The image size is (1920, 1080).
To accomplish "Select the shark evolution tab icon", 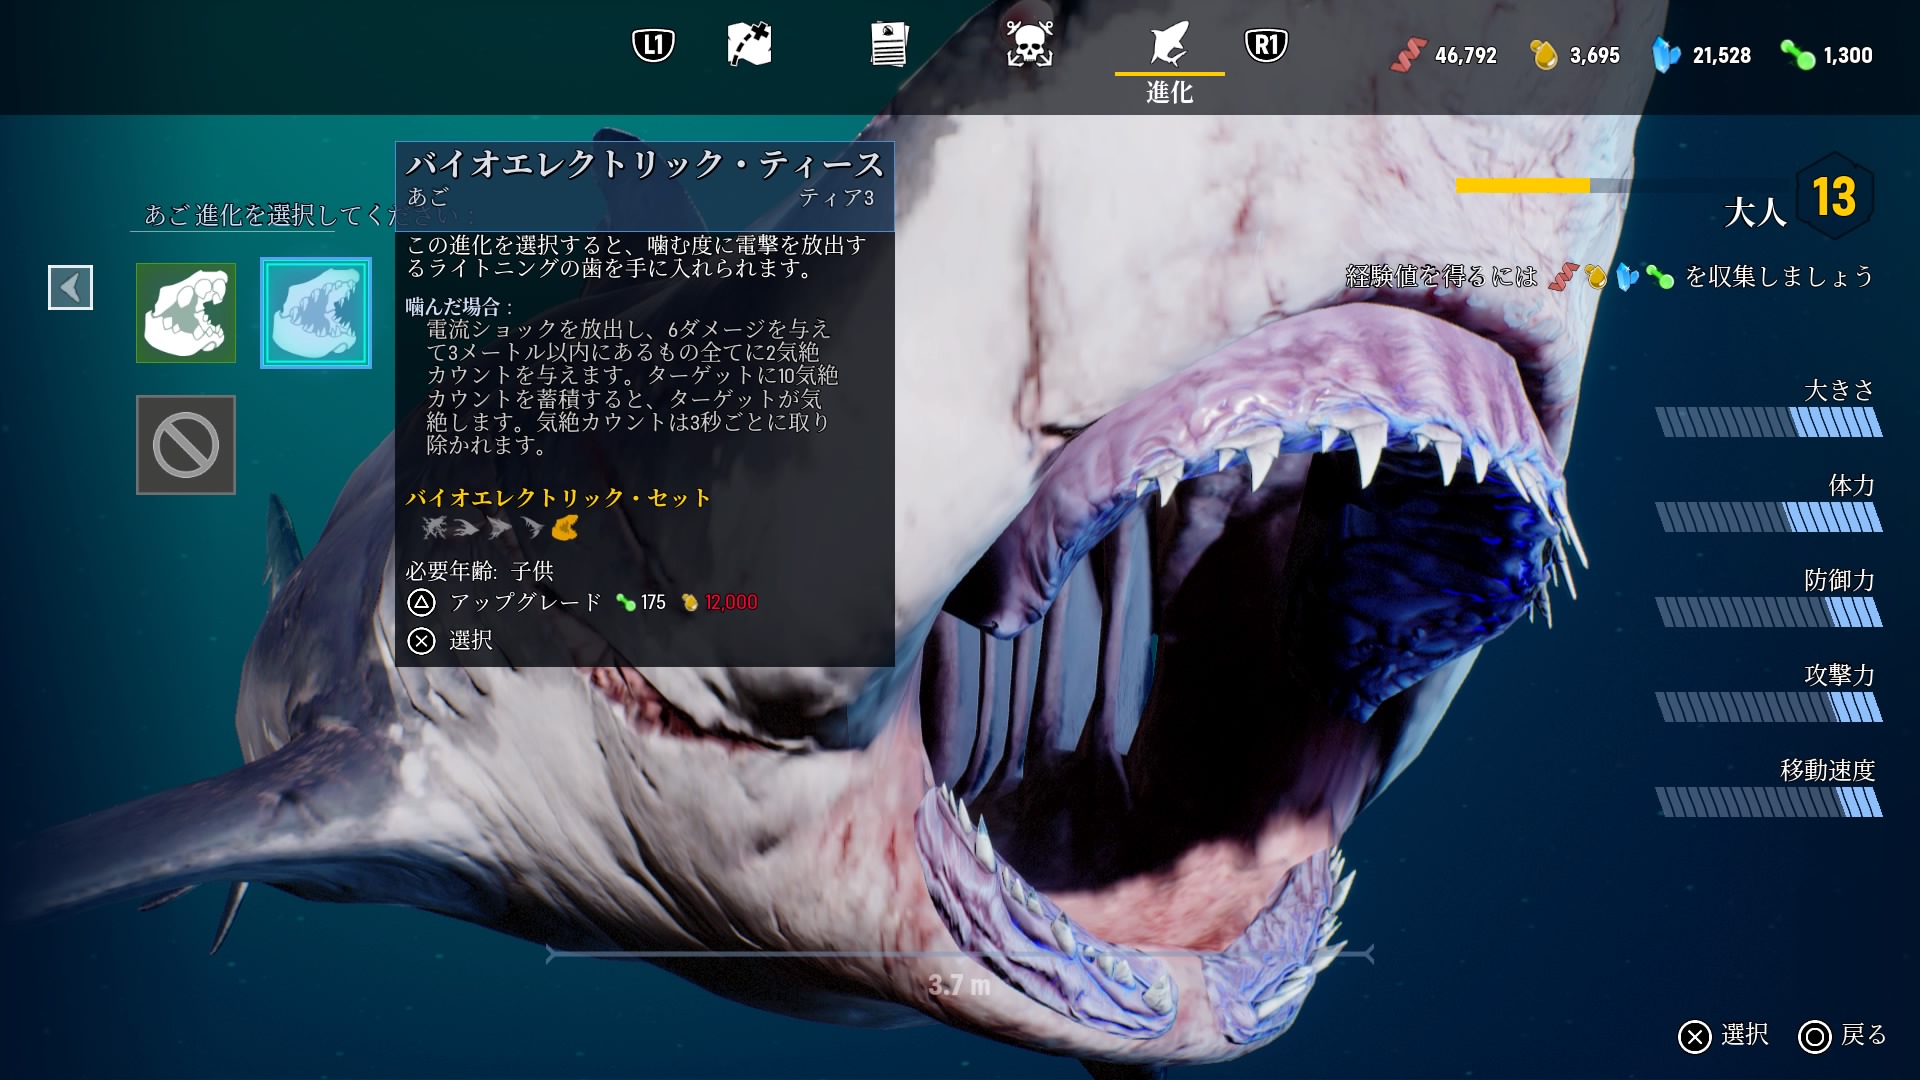I will 1169,45.
